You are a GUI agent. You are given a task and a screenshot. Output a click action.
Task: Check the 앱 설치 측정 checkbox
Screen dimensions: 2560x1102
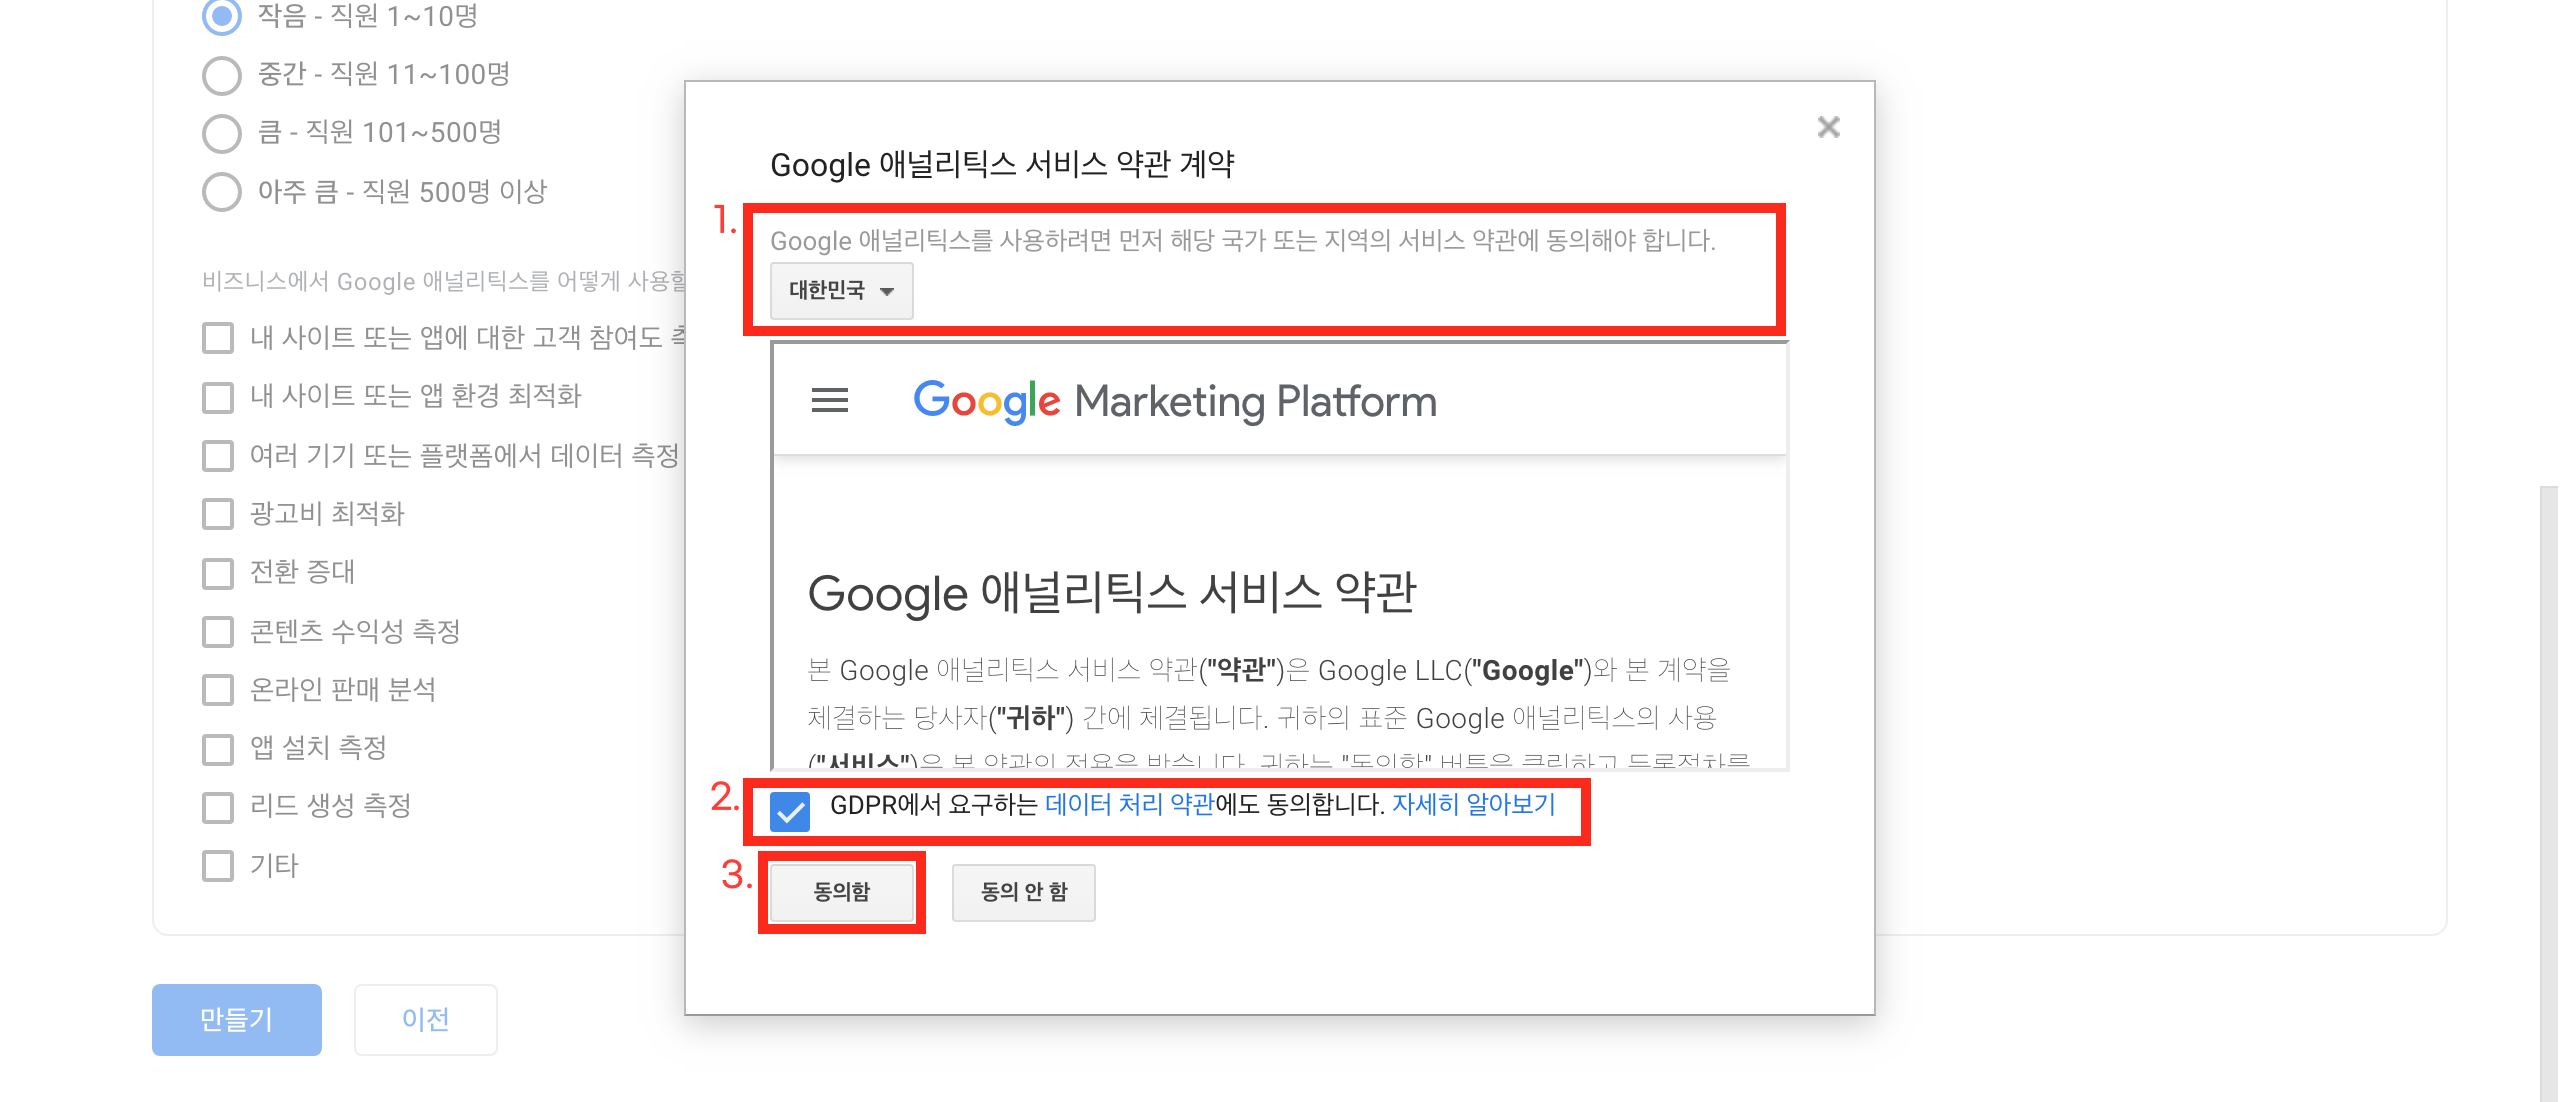(218, 748)
